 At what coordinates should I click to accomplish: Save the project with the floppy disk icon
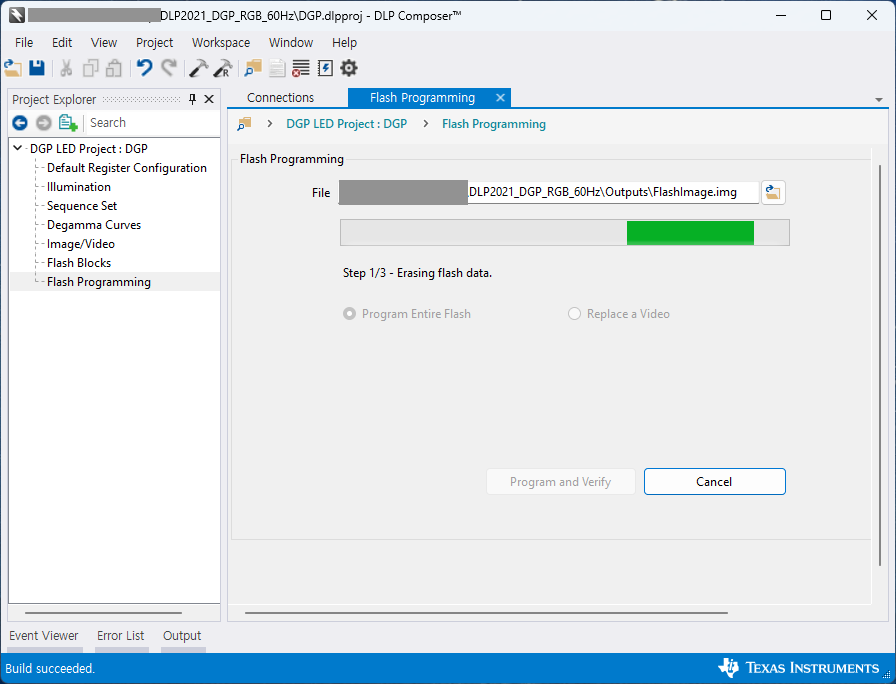tap(37, 69)
